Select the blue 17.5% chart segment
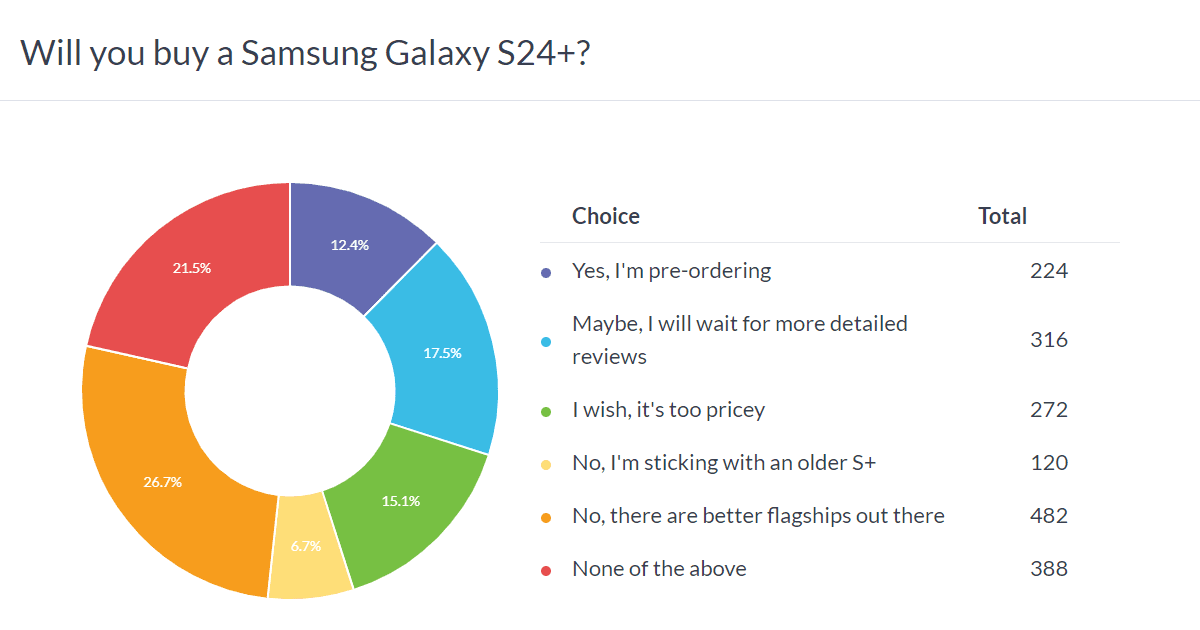Screen dimensions: 1200x630 pyautogui.click(x=440, y=353)
